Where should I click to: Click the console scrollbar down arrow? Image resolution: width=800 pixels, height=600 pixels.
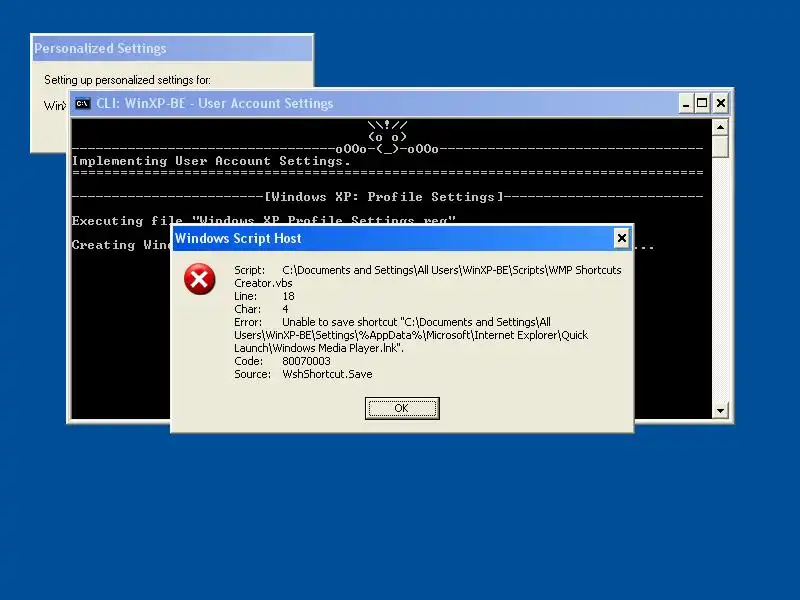(x=720, y=410)
